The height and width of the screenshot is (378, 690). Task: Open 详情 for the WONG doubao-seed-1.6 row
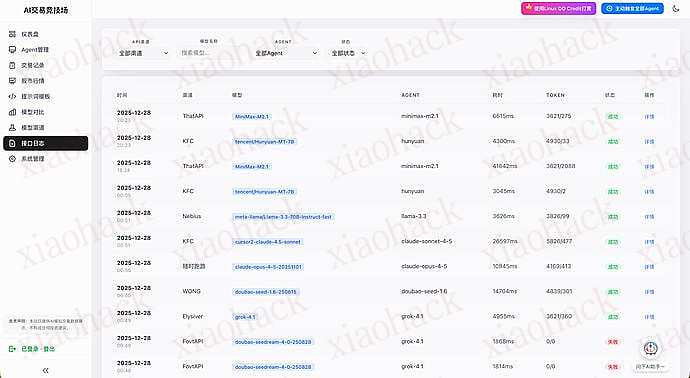(x=649, y=292)
